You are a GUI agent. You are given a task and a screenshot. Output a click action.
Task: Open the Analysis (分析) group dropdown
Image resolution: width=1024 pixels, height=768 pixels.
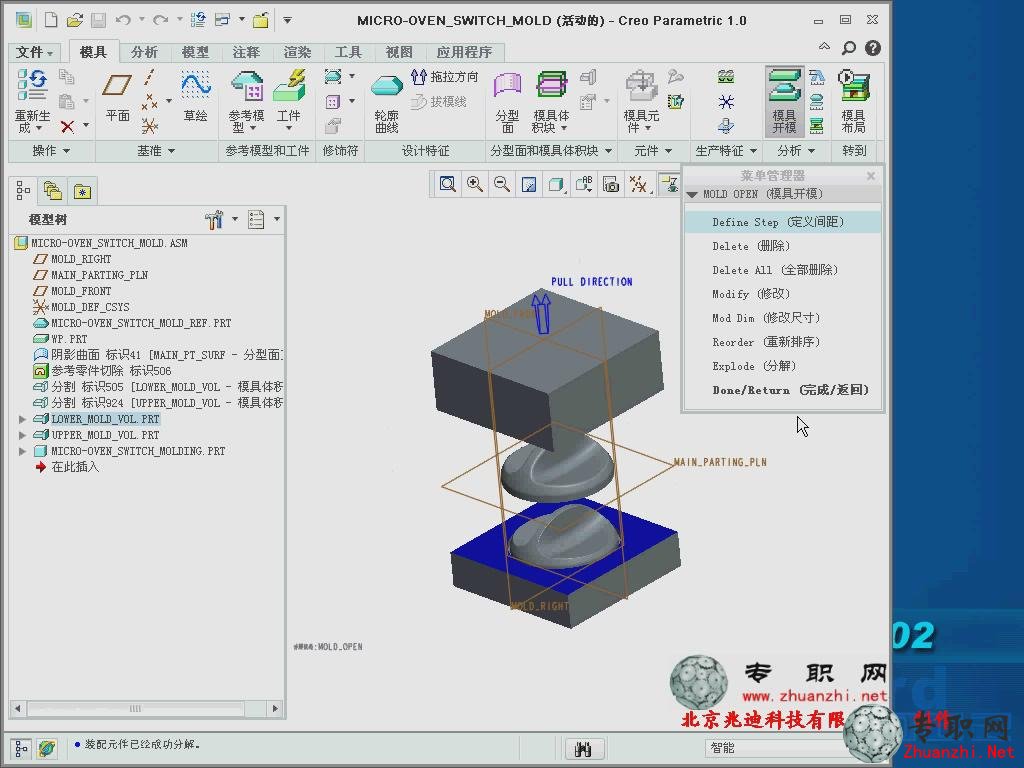tap(795, 151)
